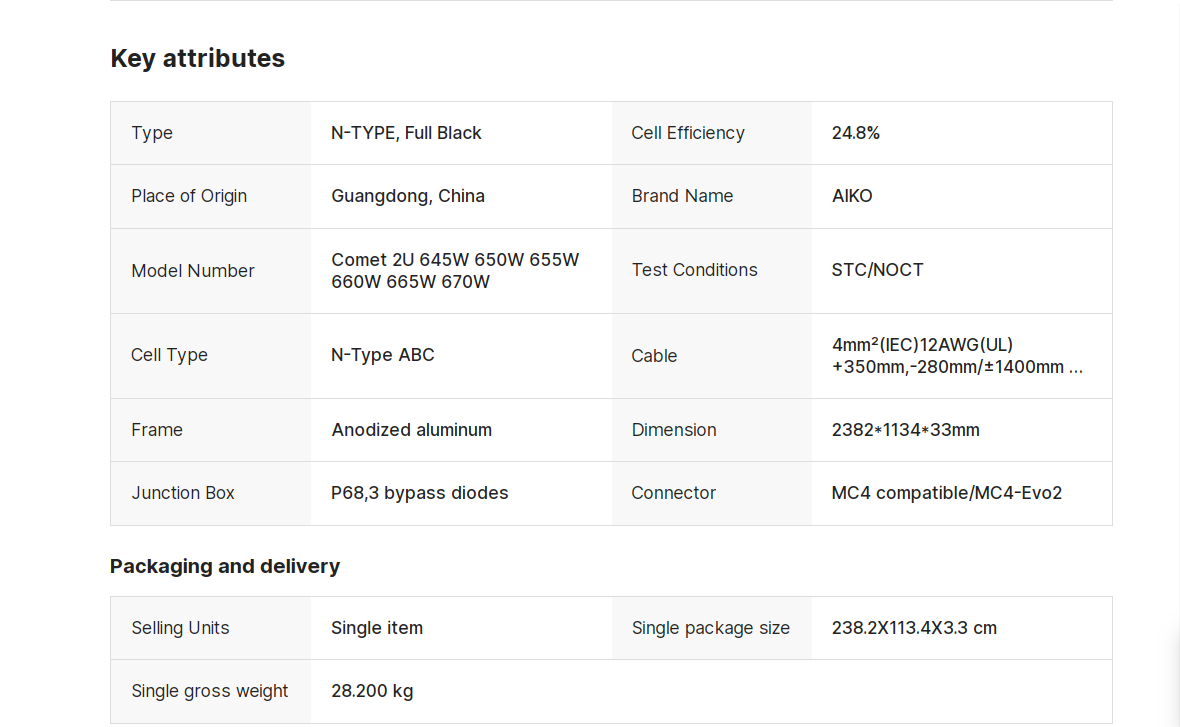Select the Cell Efficiency label
1180x727 pixels.
688,133
